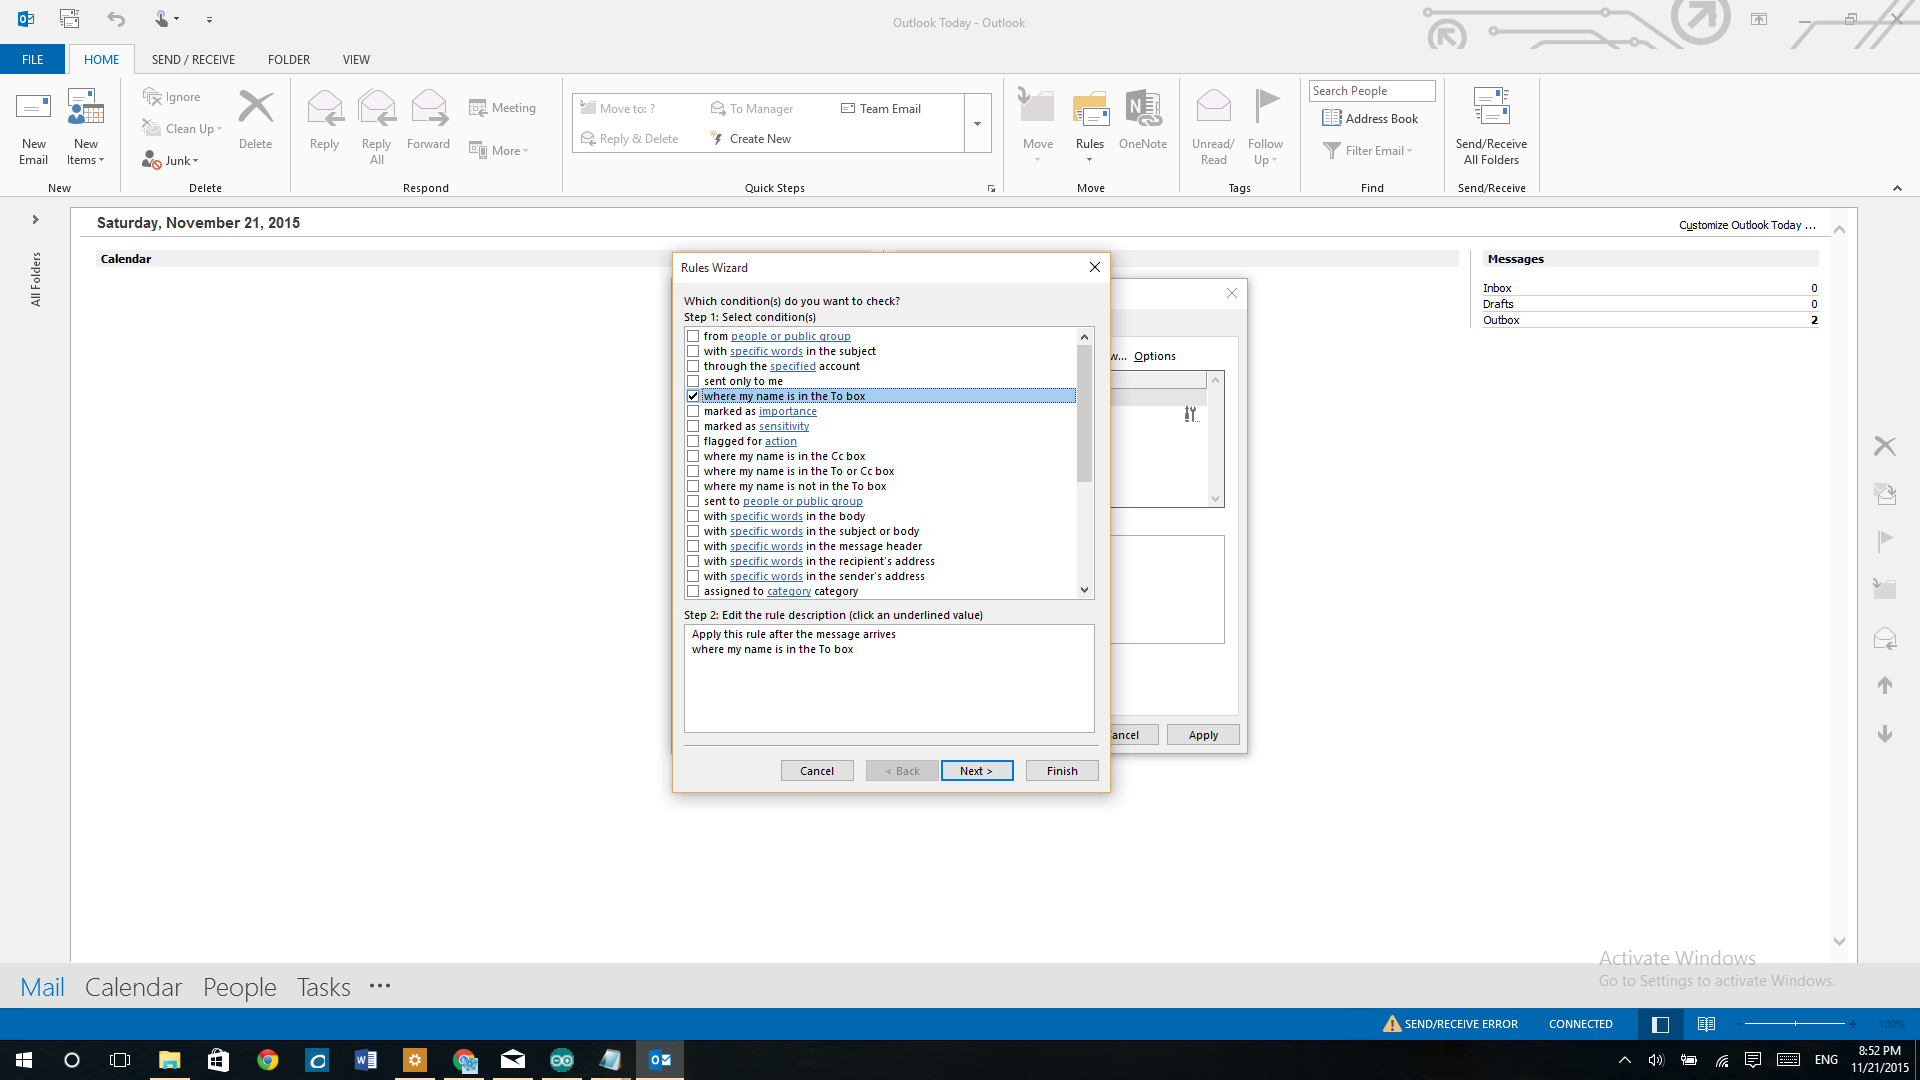
Task: Click the Meeting icon in Respond group
Action: pyautogui.click(x=477, y=108)
